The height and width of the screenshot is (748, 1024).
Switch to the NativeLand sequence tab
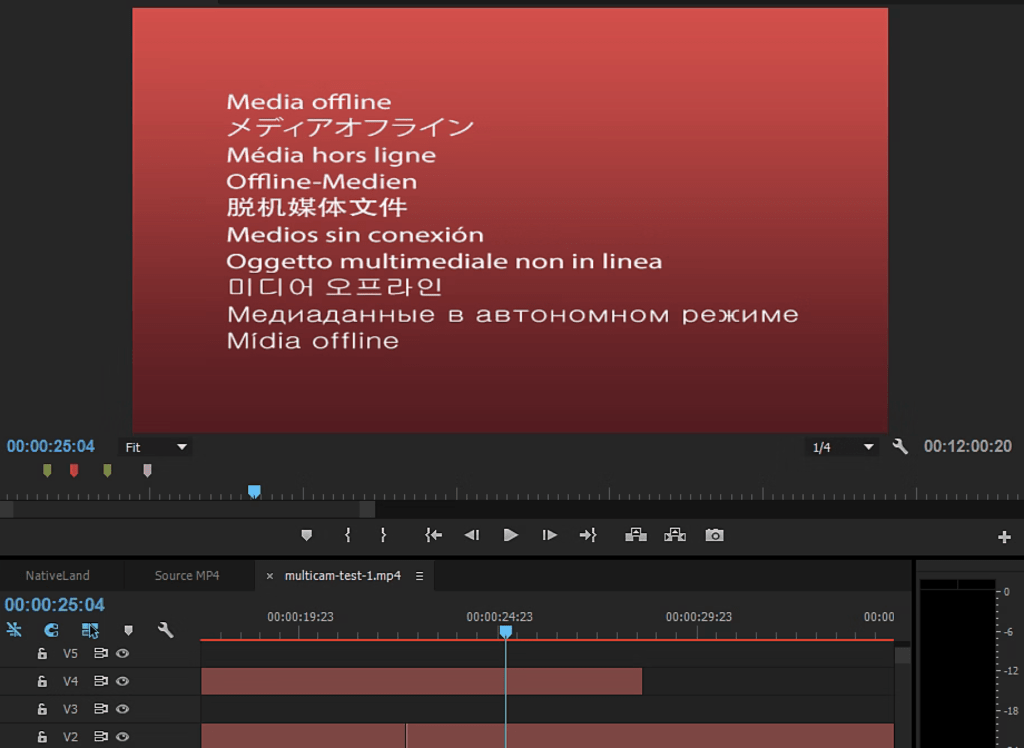(57, 576)
